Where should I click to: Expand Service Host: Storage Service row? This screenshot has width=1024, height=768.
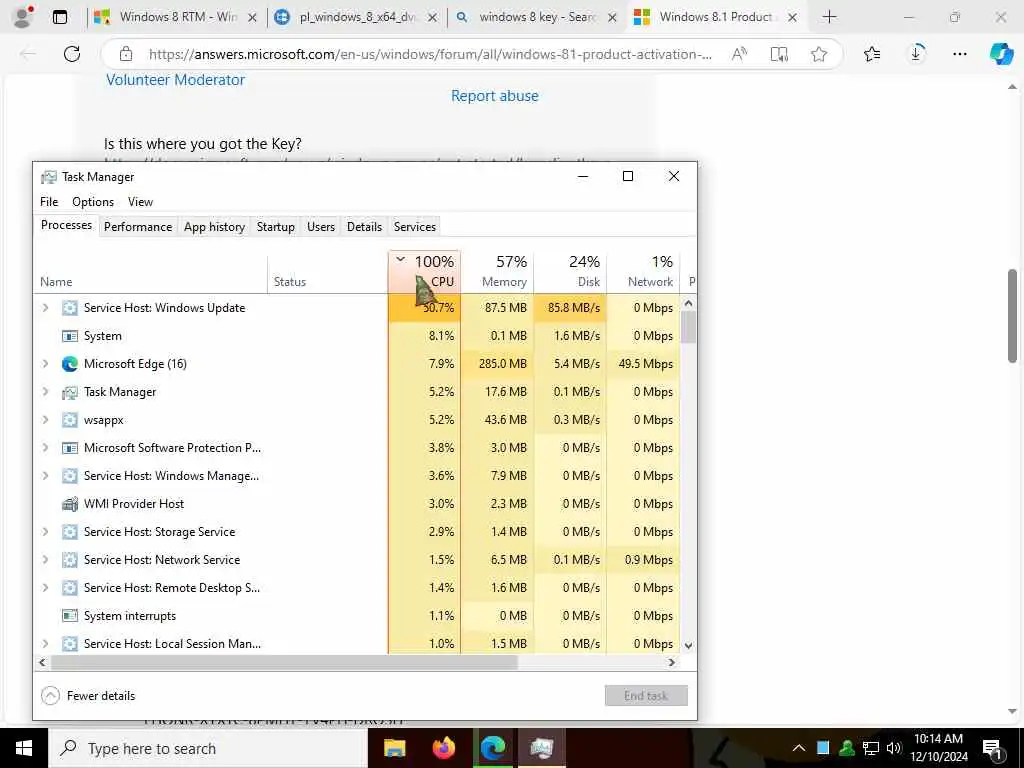point(45,532)
